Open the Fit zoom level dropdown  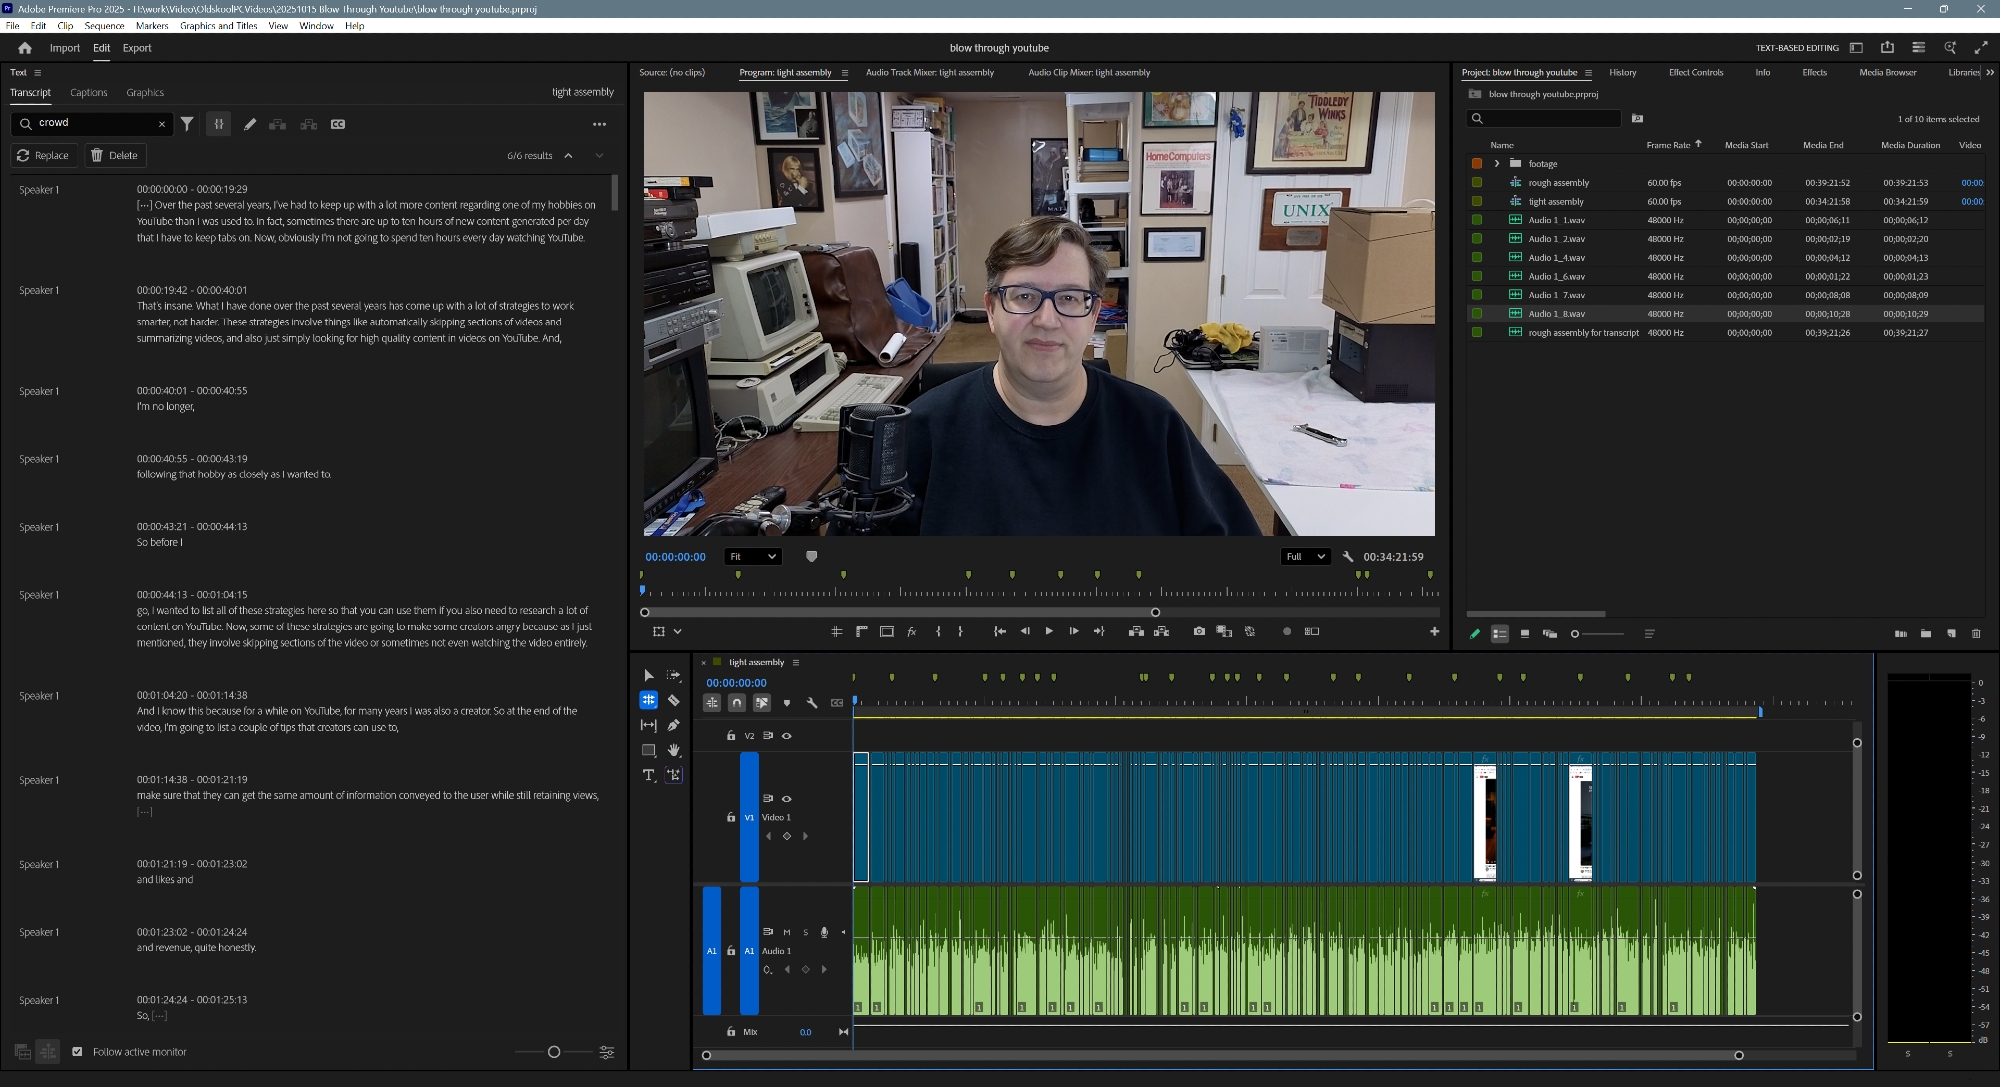pos(752,557)
